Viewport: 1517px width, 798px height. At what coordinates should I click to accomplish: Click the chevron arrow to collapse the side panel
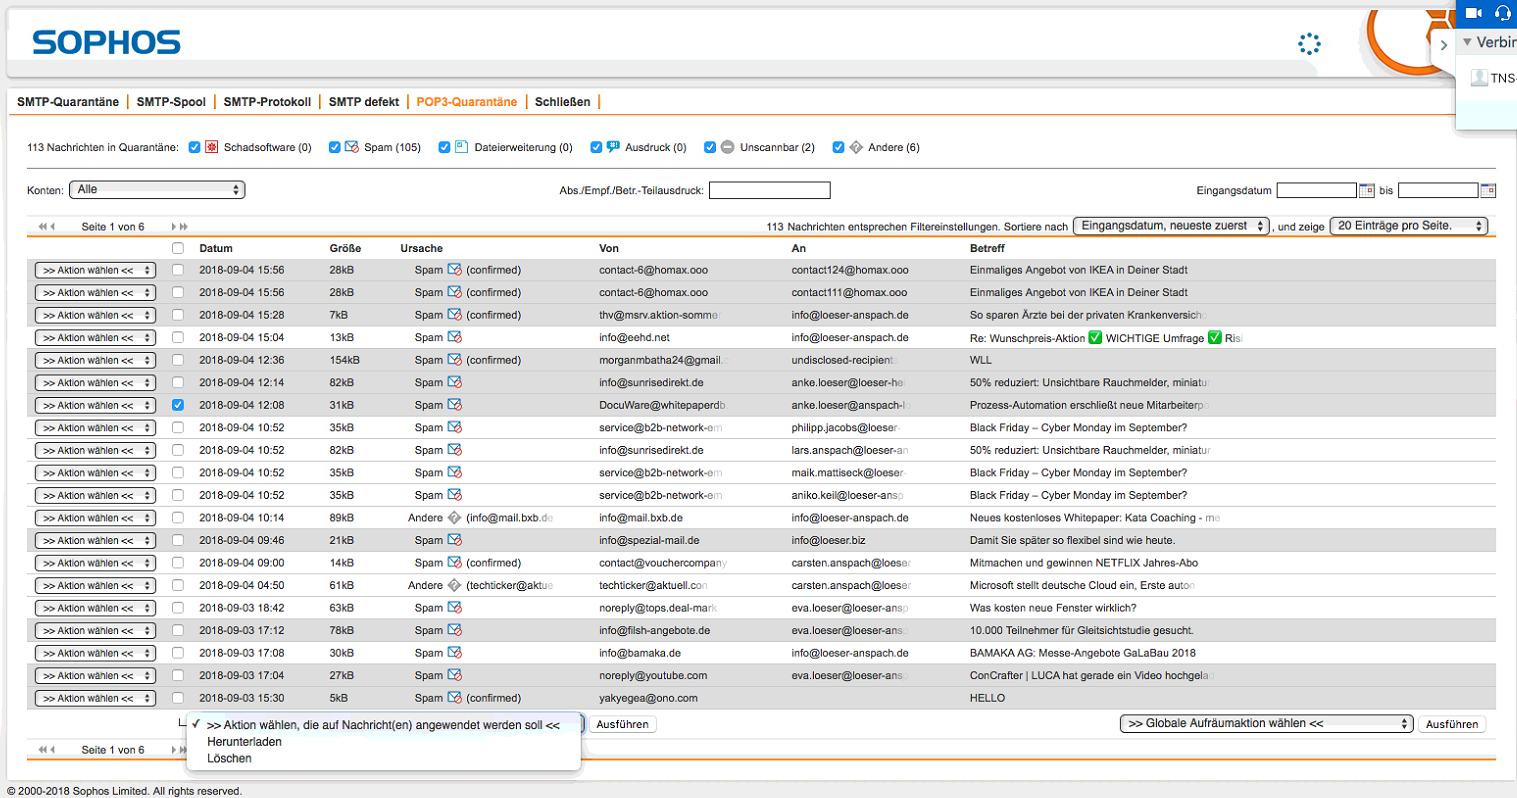click(x=1443, y=45)
